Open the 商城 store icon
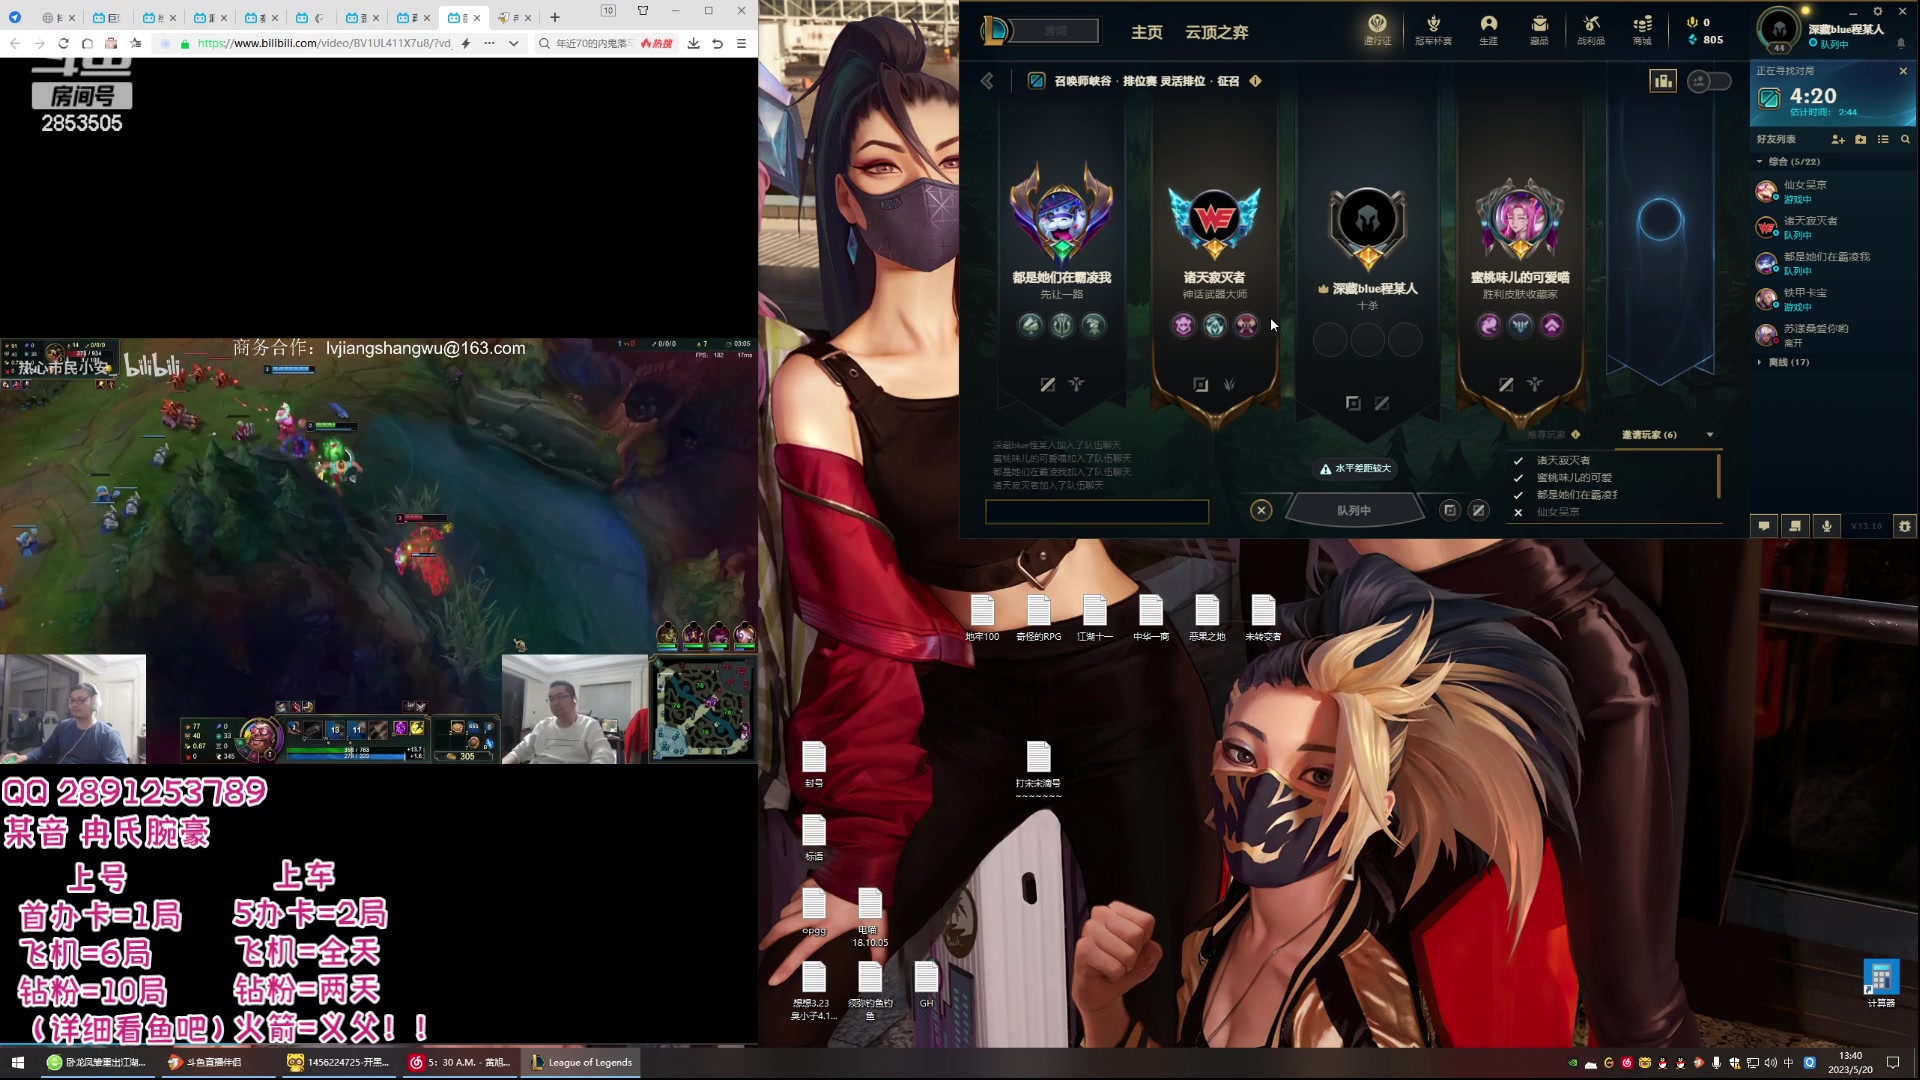Viewport: 1920px width, 1080px height. [x=1642, y=29]
